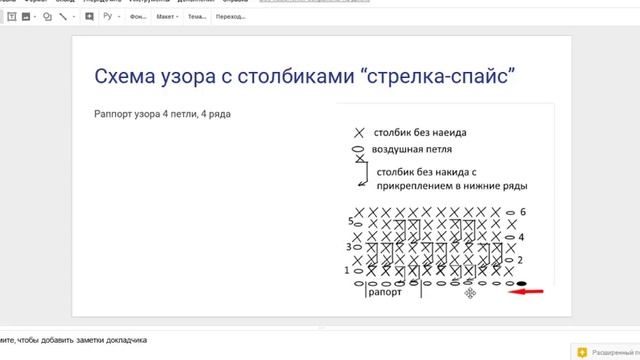640x360 pixels.
Task: Click the Переход... transition button
Action: pos(231,17)
